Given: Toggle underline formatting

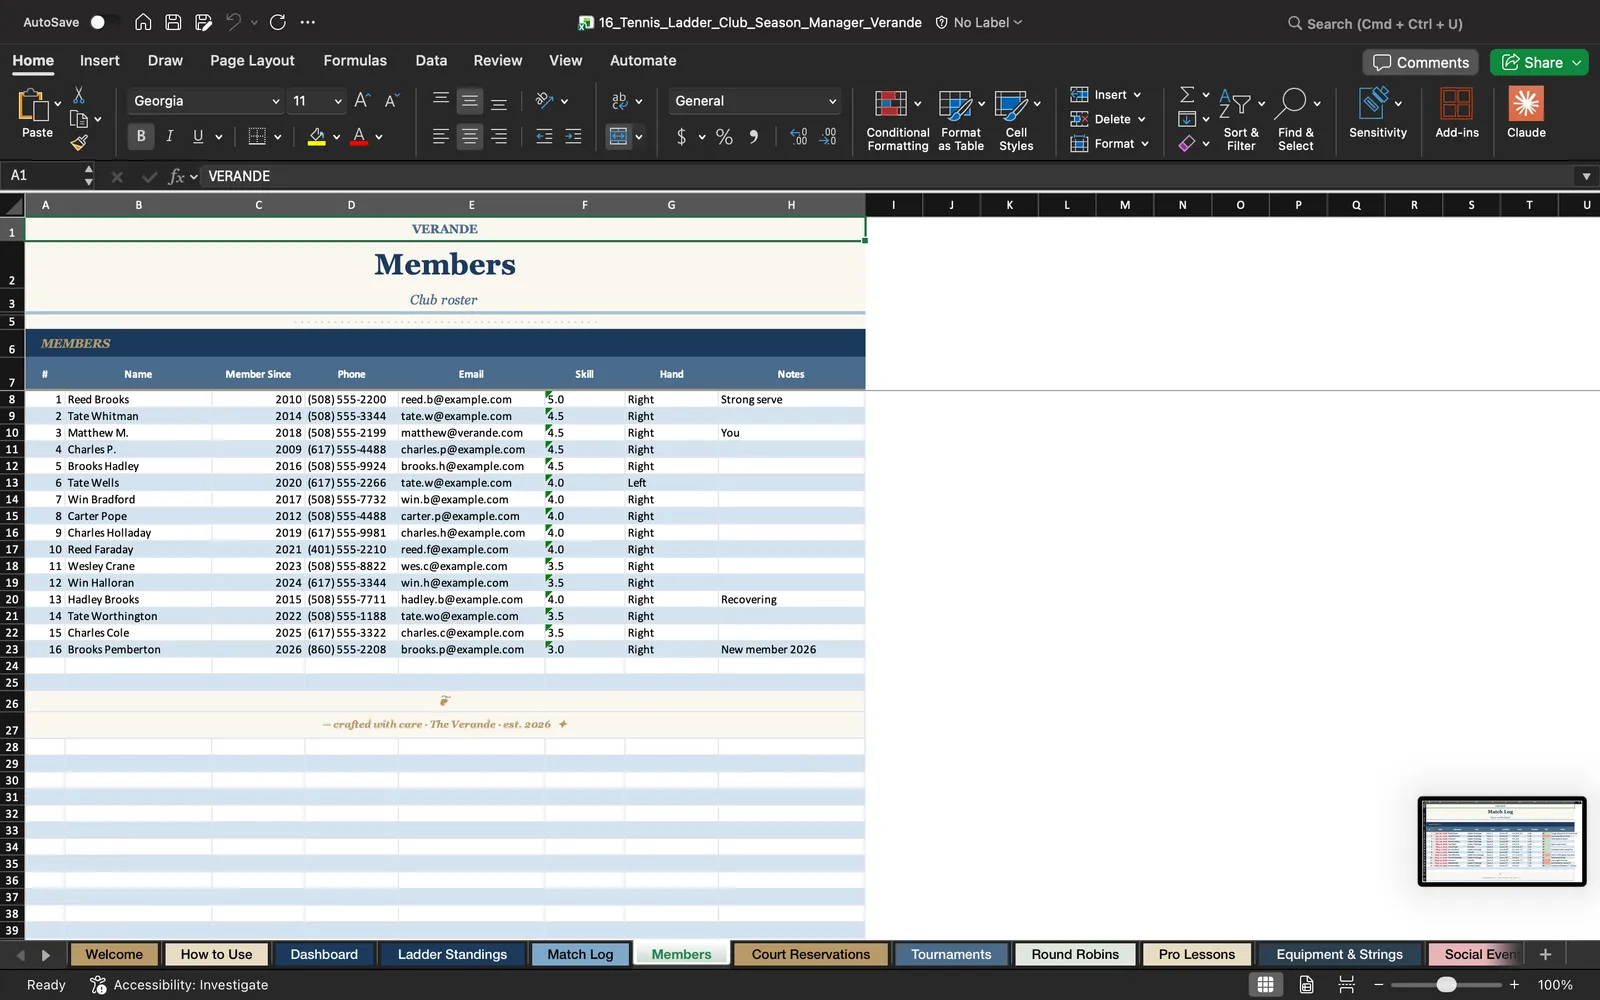Looking at the screenshot, I should [198, 136].
